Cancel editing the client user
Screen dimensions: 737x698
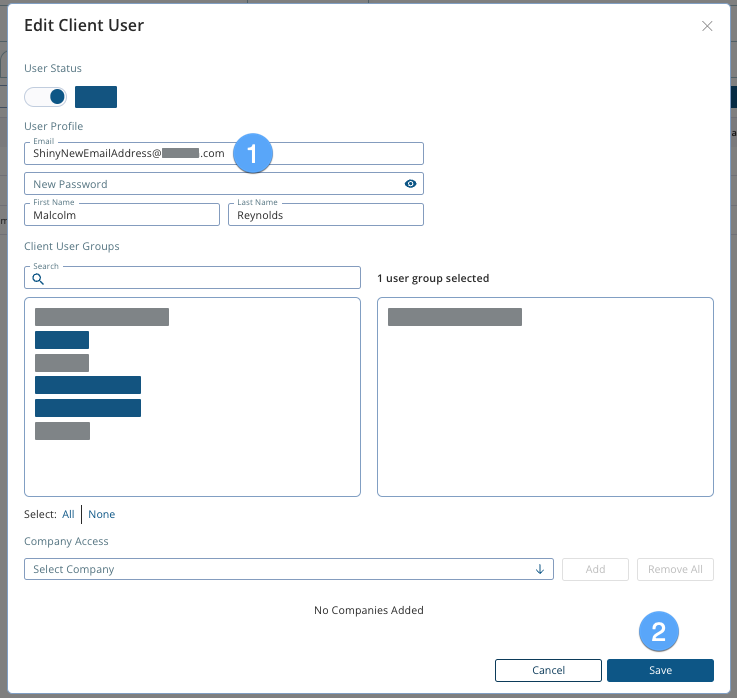[548, 670]
